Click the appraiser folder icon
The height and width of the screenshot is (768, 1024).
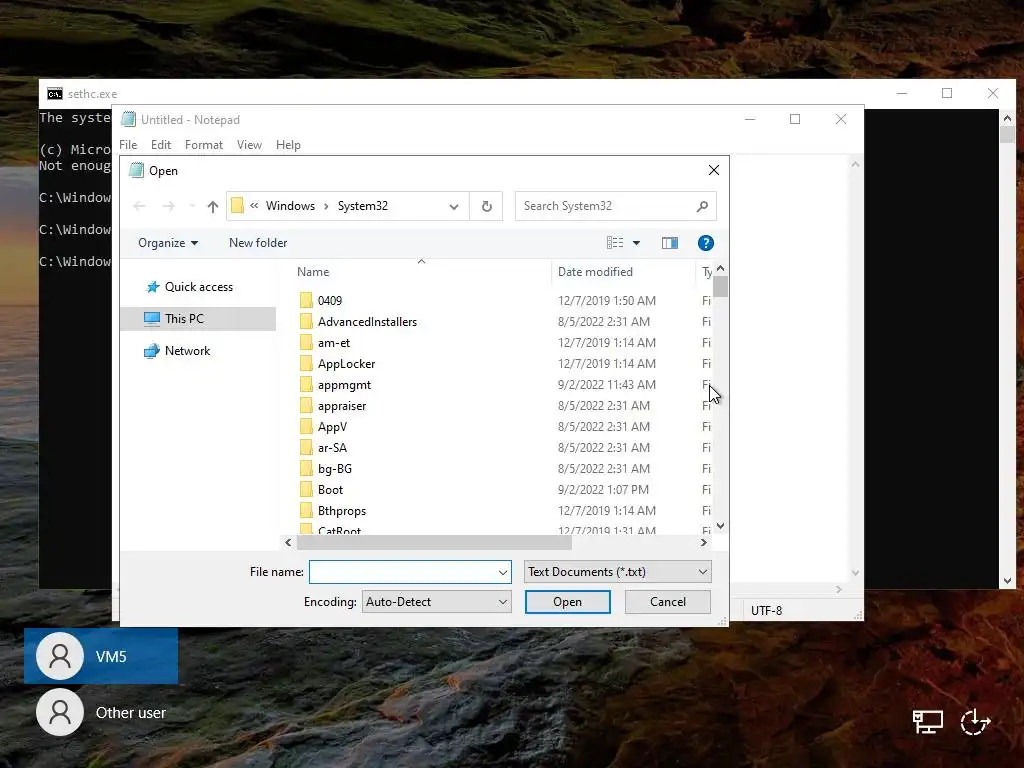pyautogui.click(x=306, y=406)
